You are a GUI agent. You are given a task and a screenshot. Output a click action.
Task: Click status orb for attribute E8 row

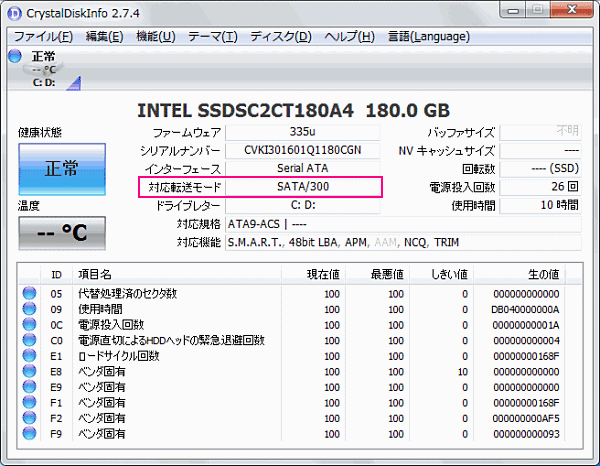[29, 371]
